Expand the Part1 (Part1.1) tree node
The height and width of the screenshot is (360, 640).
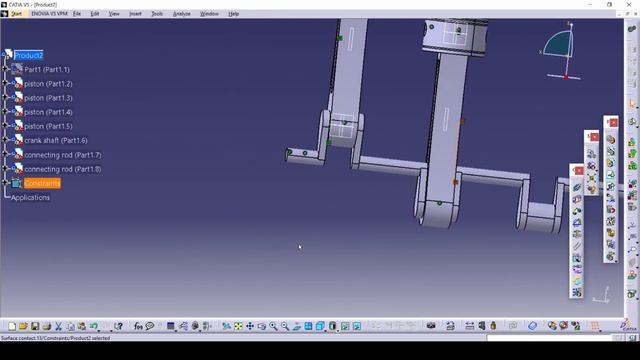coord(5,69)
